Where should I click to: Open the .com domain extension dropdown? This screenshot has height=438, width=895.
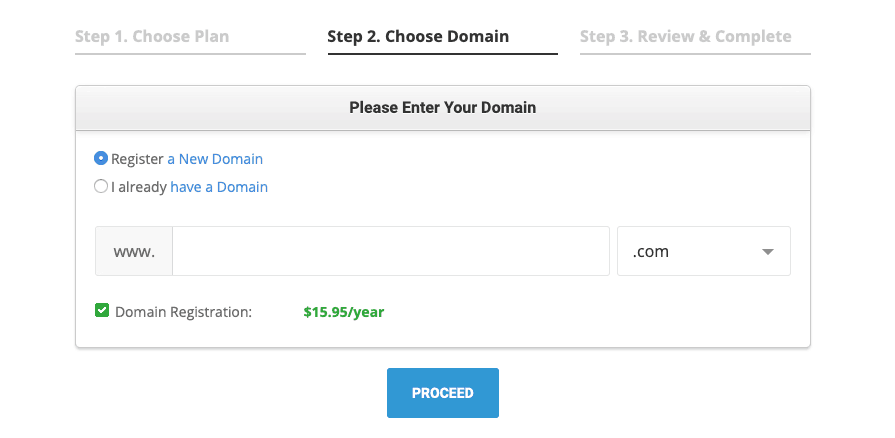pyautogui.click(x=703, y=251)
